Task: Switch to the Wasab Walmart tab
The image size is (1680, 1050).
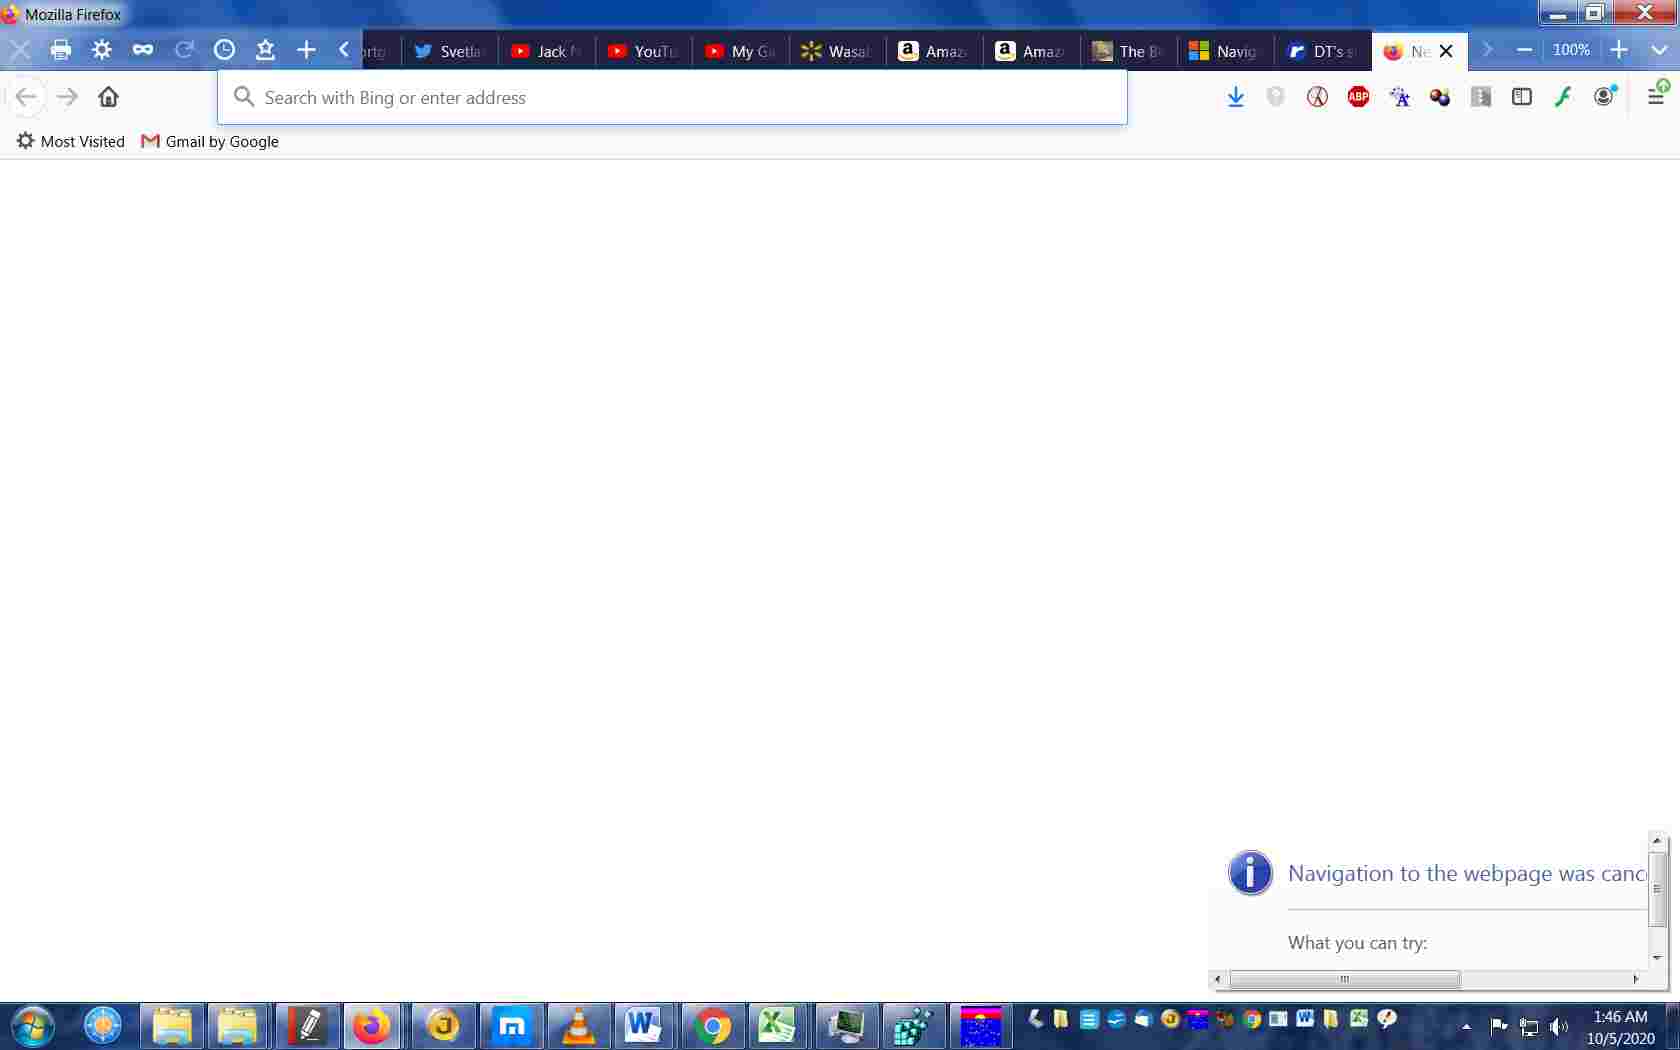Action: pyautogui.click(x=838, y=51)
